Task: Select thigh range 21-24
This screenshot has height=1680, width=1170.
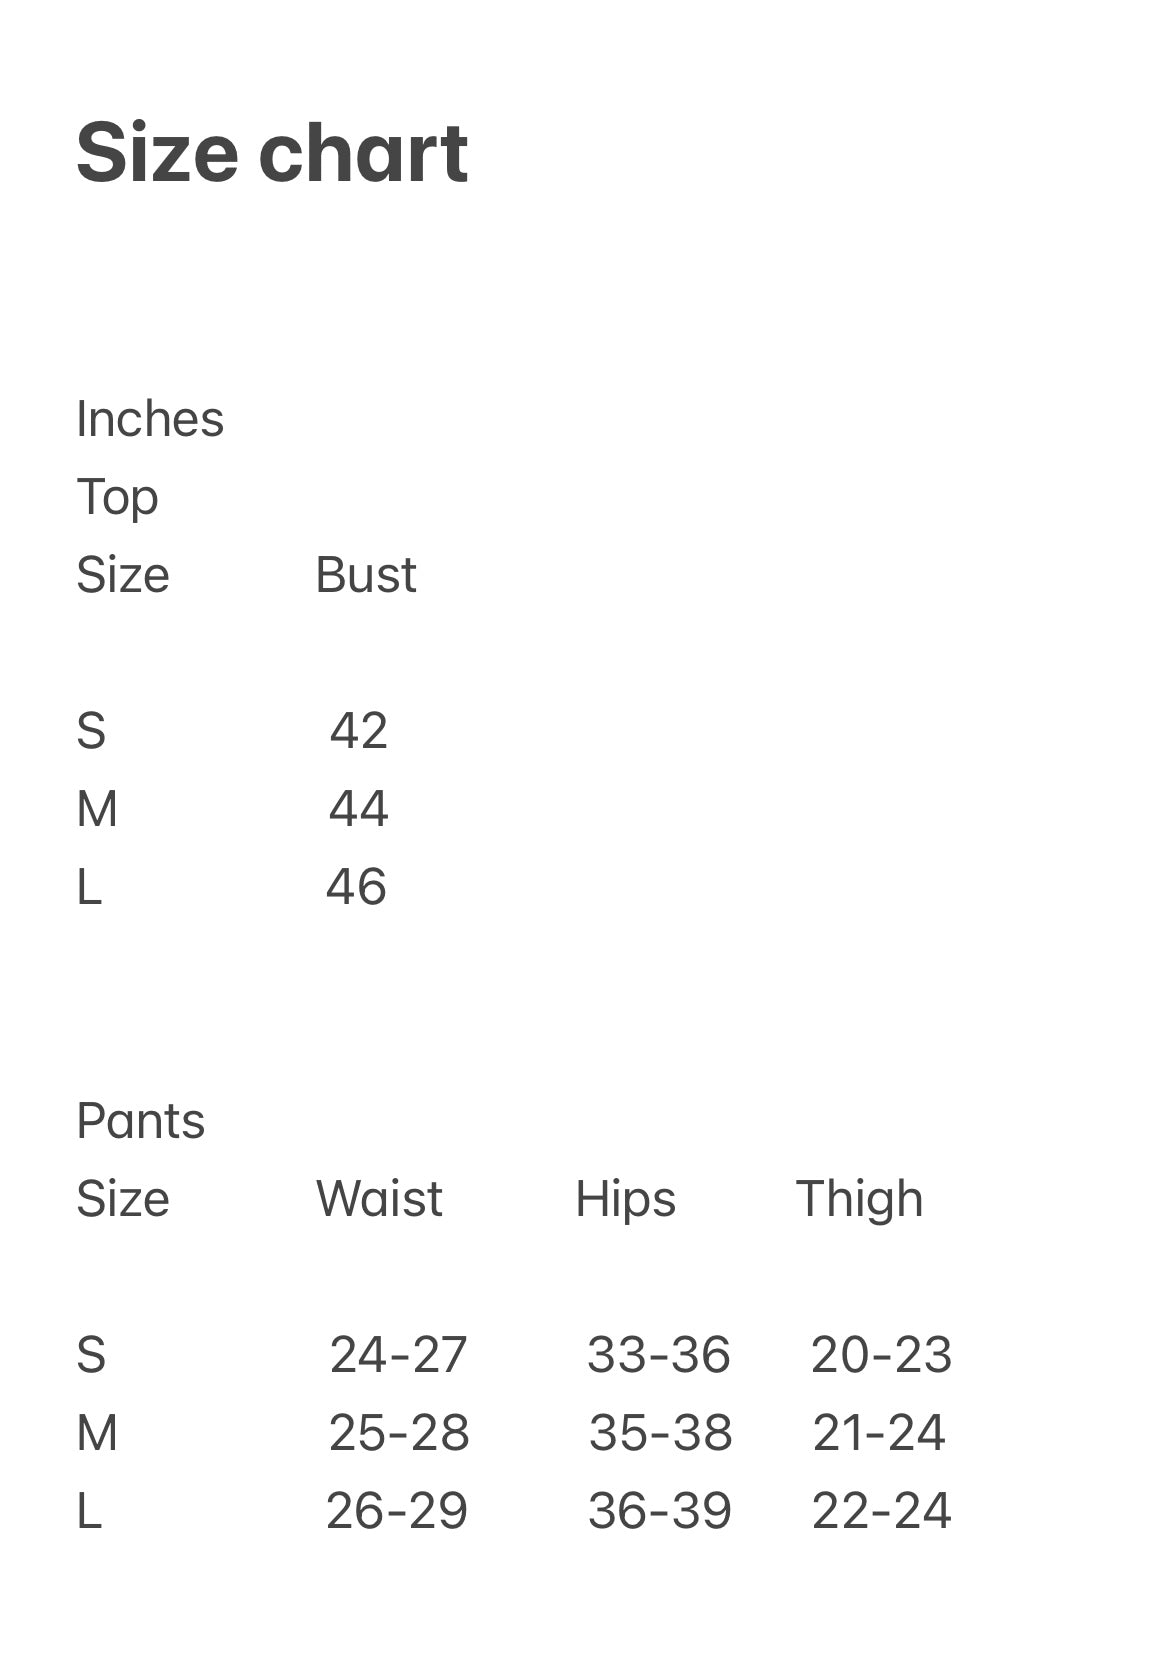Action: [x=879, y=1433]
